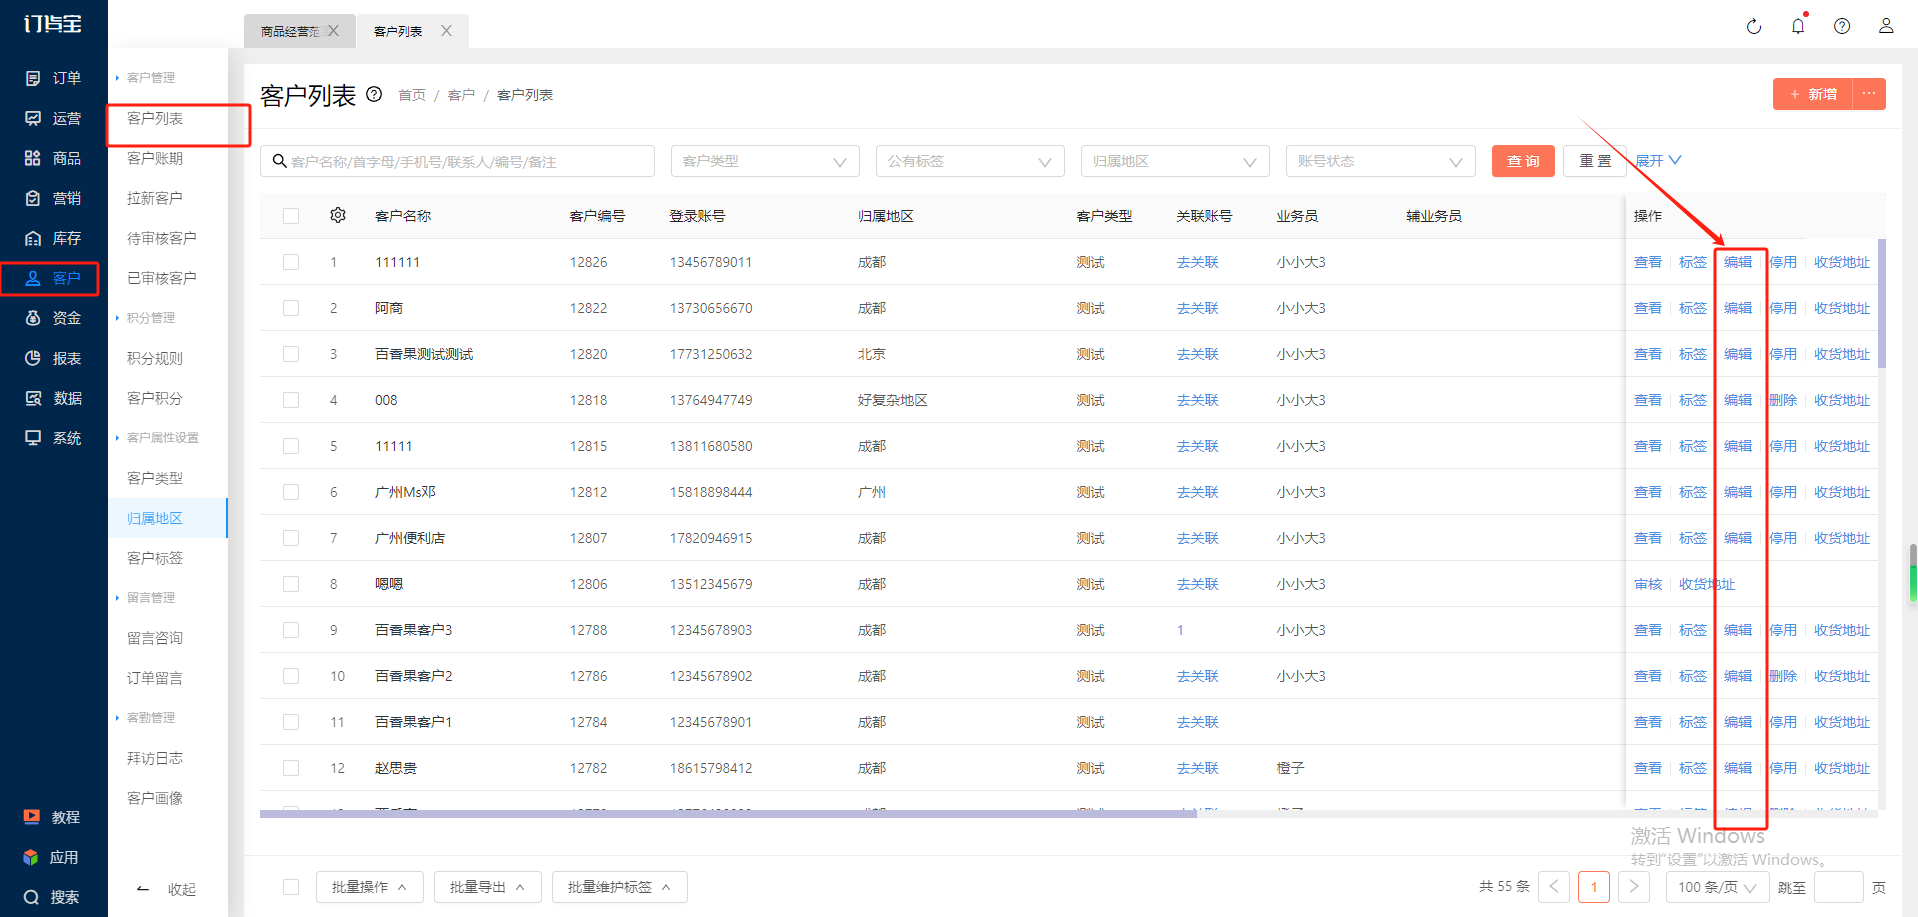Viewport: 1918px width, 917px height.
Task: Close the 客户列表 tab
Action: tap(446, 31)
